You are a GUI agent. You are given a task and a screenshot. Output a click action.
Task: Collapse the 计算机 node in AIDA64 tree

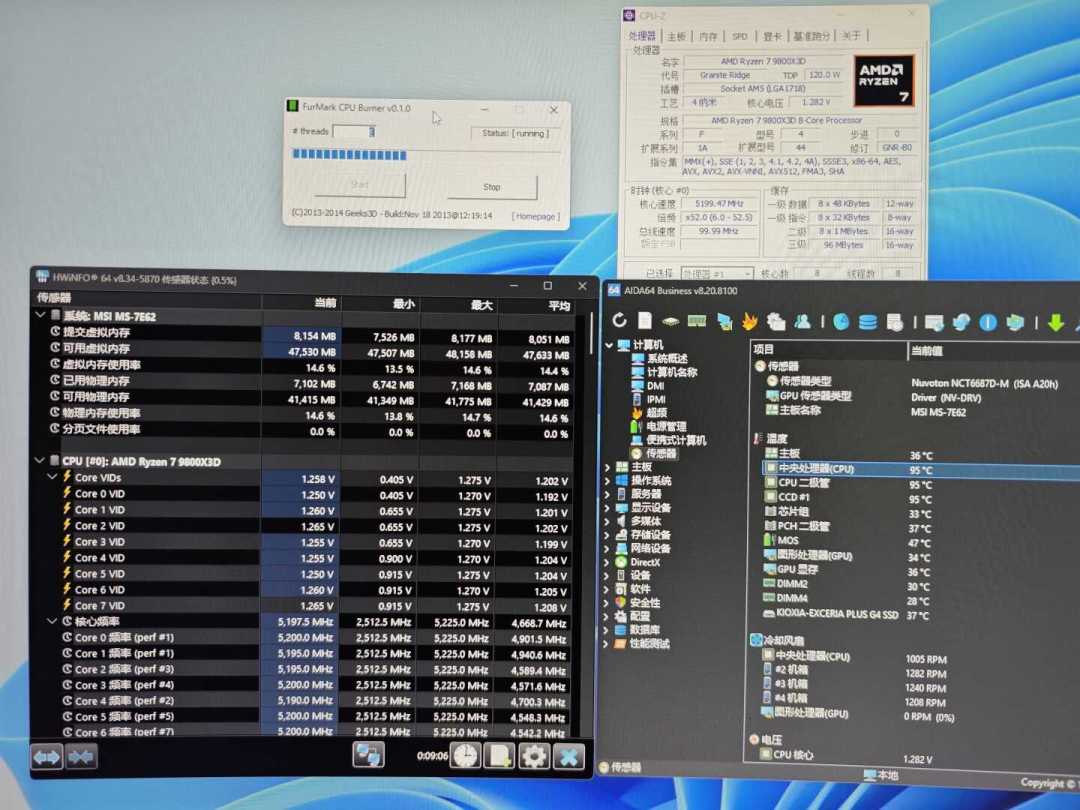pyautogui.click(x=609, y=344)
